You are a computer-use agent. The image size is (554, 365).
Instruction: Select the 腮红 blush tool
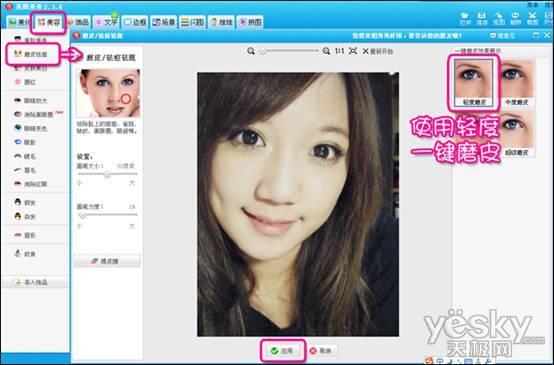(x=25, y=82)
